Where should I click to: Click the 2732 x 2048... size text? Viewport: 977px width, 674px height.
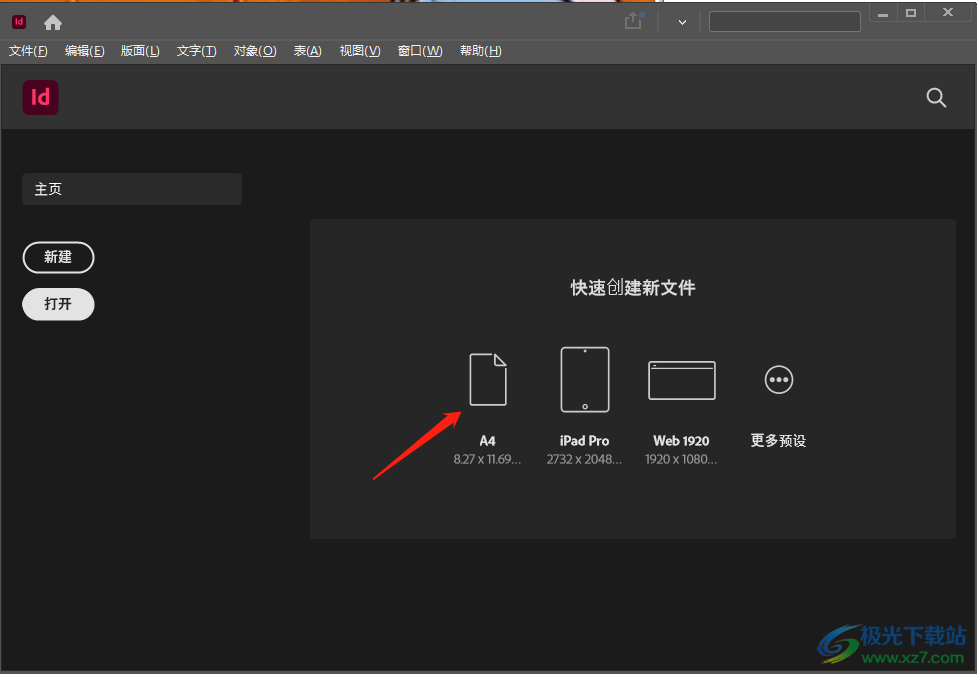[x=584, y=460]
